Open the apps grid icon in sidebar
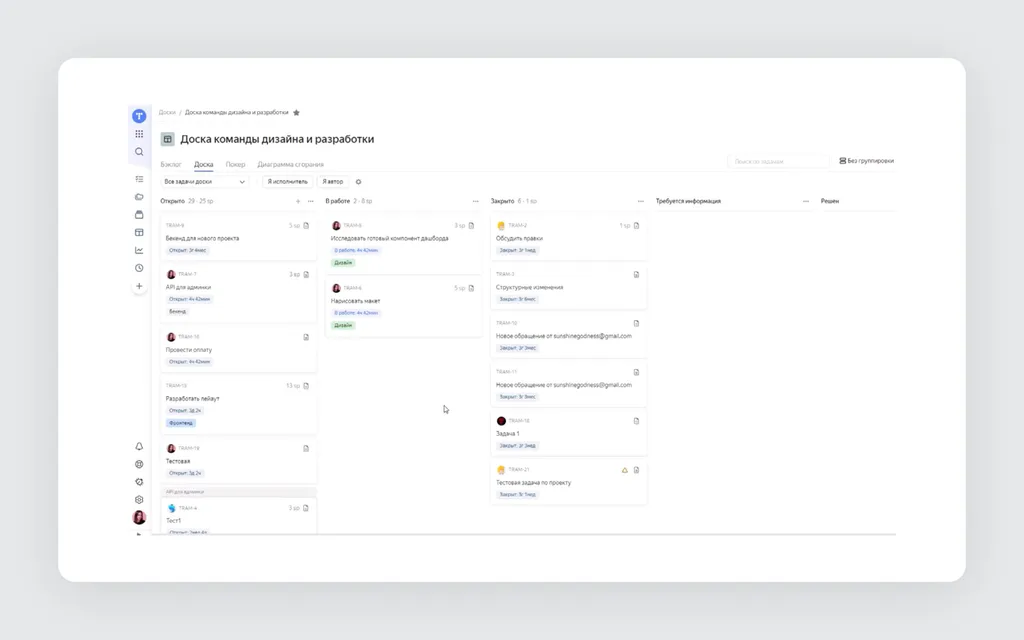This screenshot has height=640, width=1024. (139, 134)
